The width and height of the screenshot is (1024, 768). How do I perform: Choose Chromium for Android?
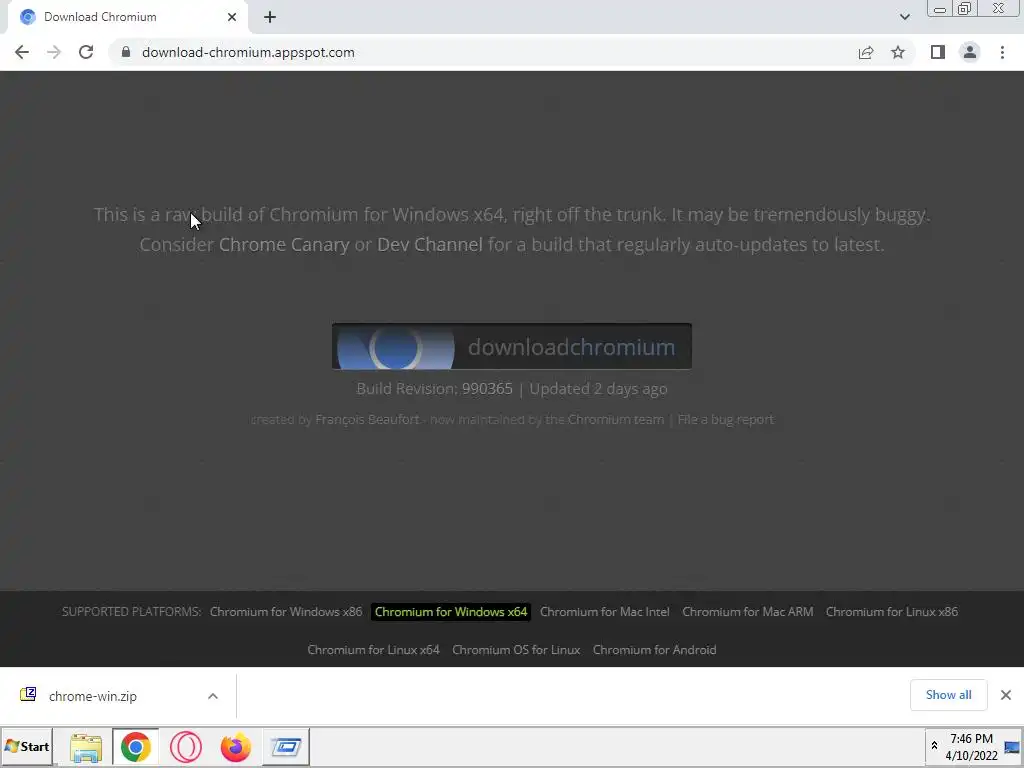tap(654, 650)
